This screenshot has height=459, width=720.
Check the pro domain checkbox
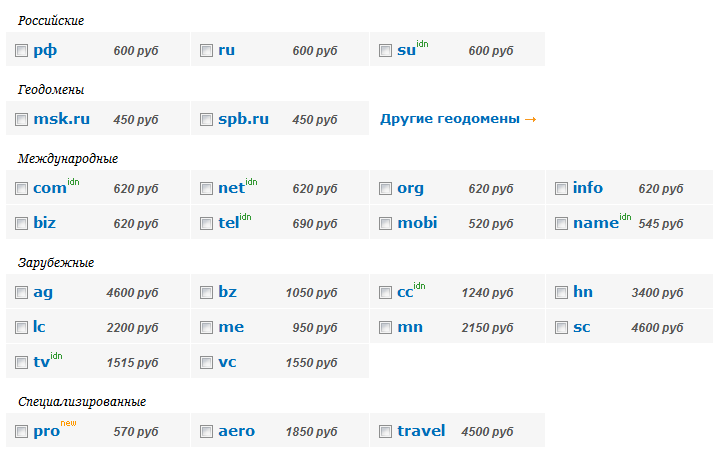tap(22, 431)
